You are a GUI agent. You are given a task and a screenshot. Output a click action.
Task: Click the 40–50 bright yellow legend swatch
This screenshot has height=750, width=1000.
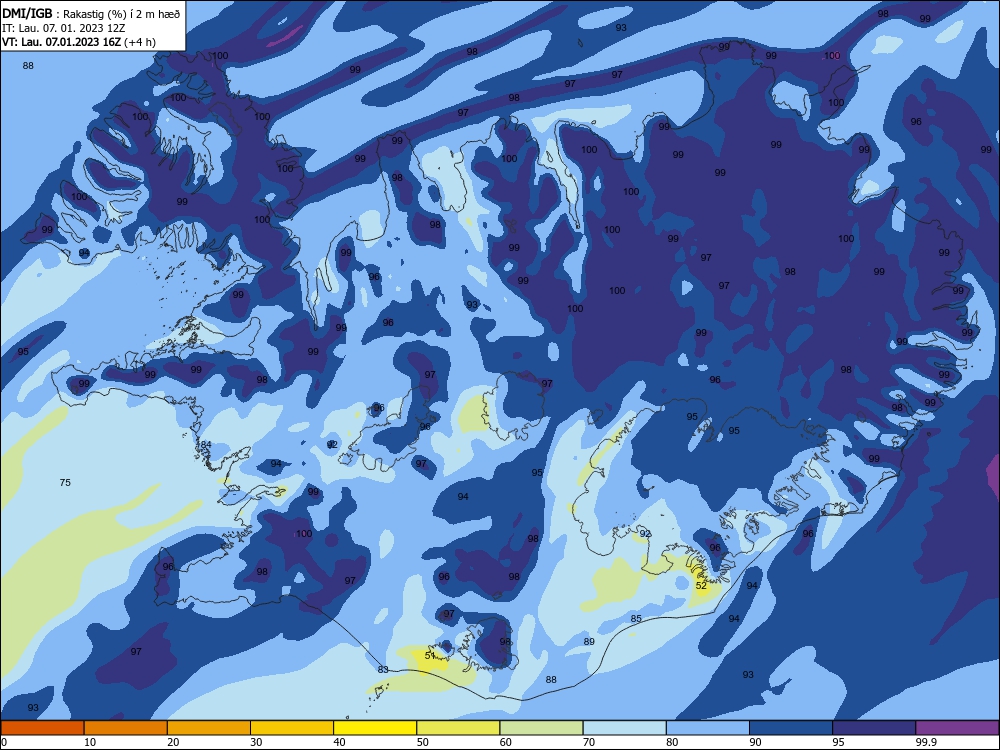[x=375, y=728]
